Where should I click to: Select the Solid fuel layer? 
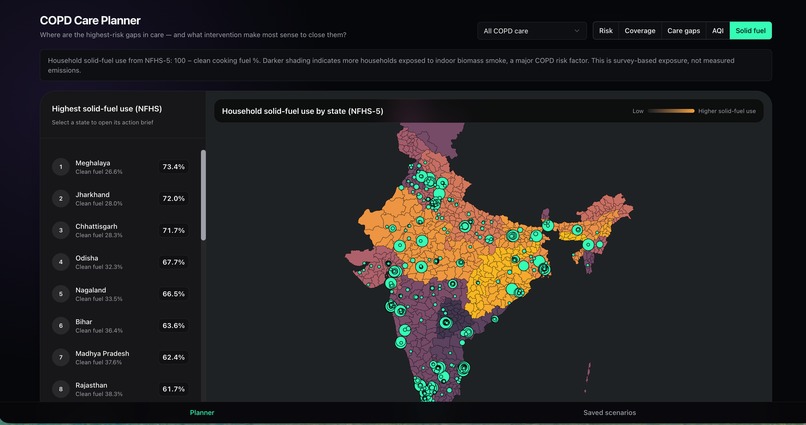[750, 31]
